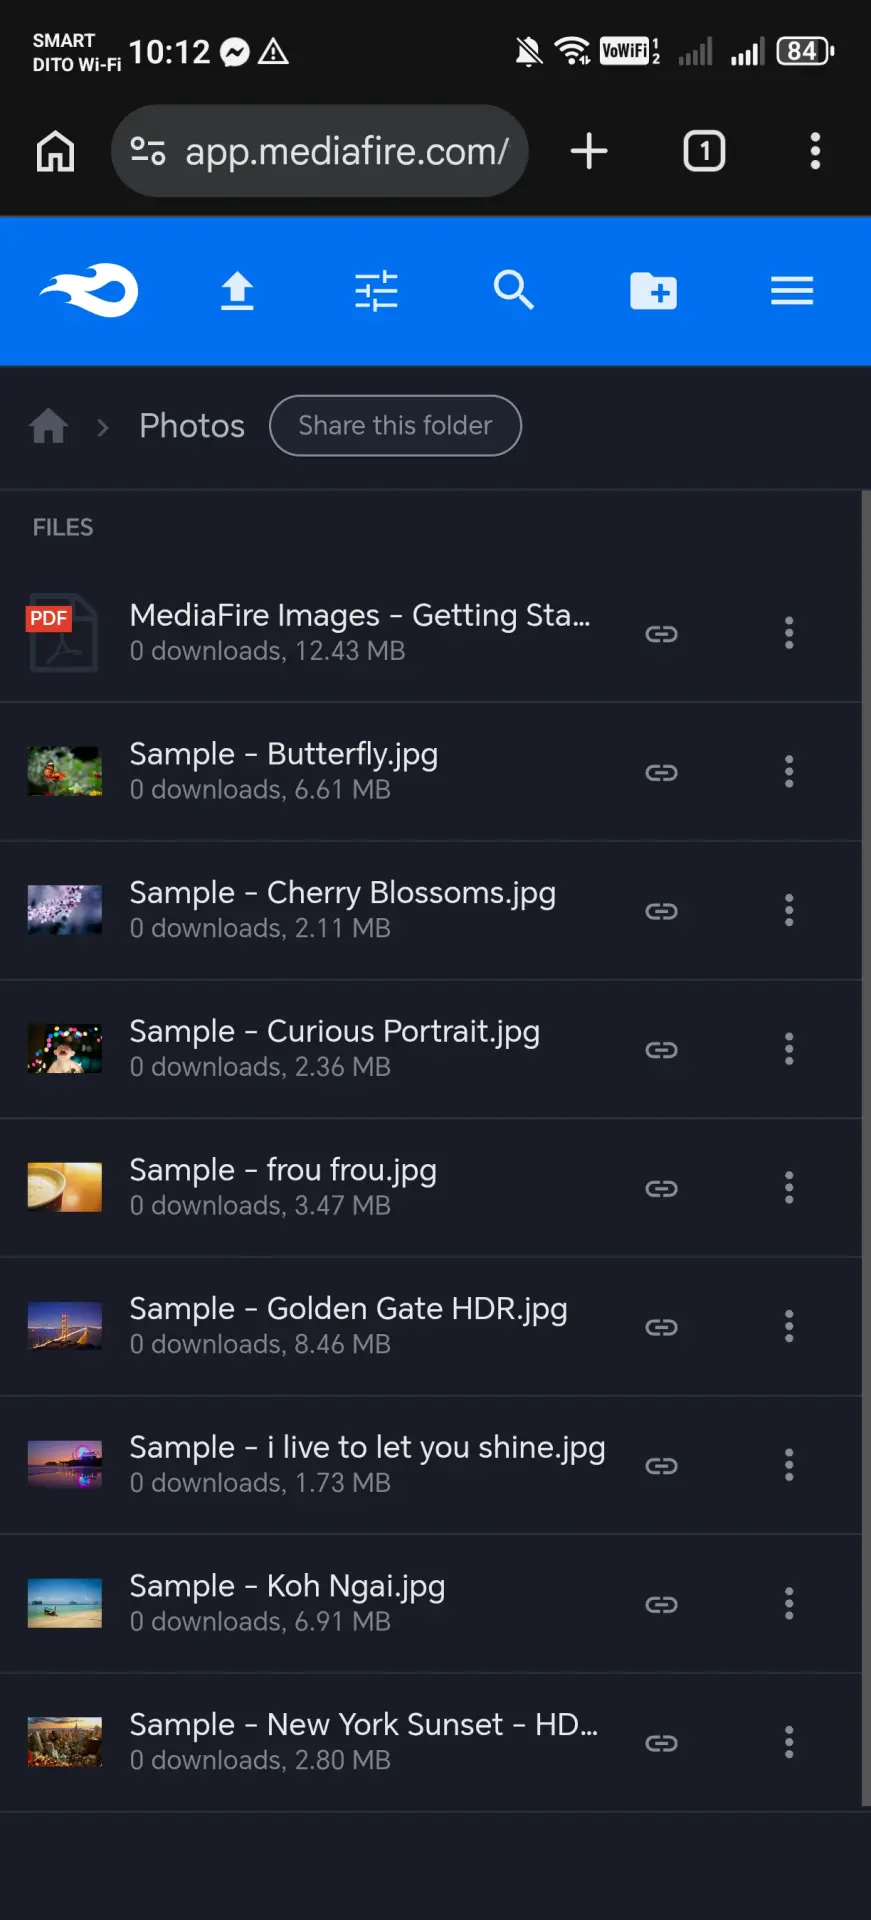The width and height of the screenshot is (871, 1920).
Task: Open the options menu for Sample - Golden Gate HDR.jpg
Action: (x=789, y=1326)
